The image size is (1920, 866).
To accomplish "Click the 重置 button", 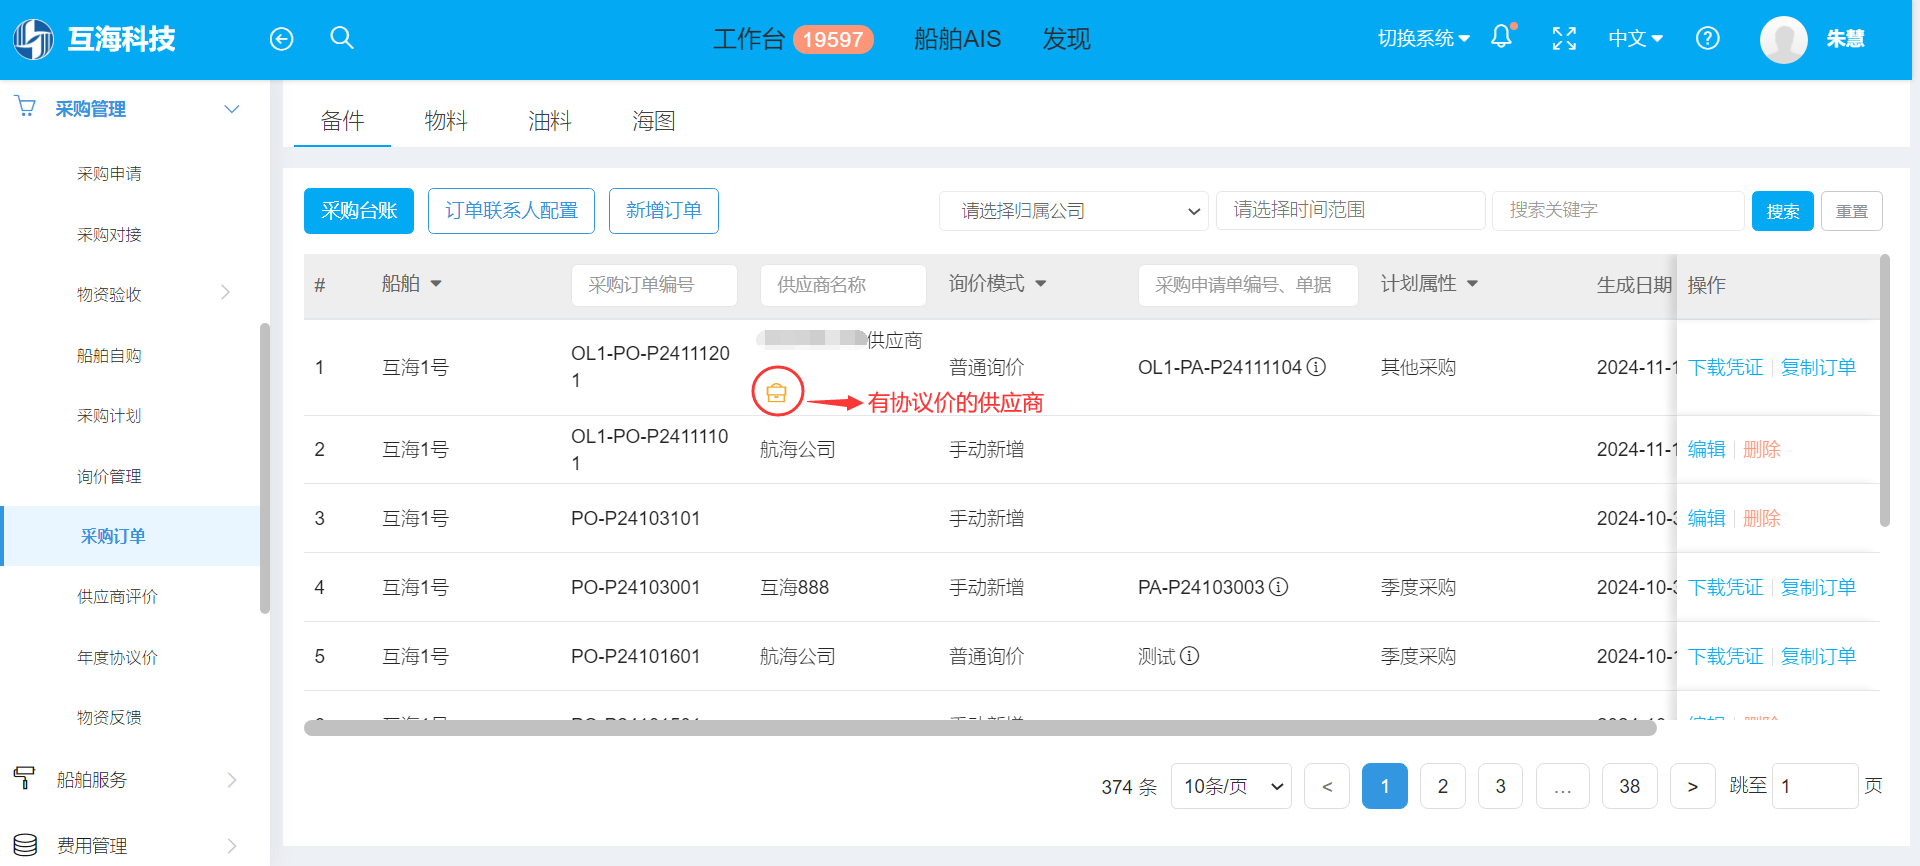I will coord(1852,211).
